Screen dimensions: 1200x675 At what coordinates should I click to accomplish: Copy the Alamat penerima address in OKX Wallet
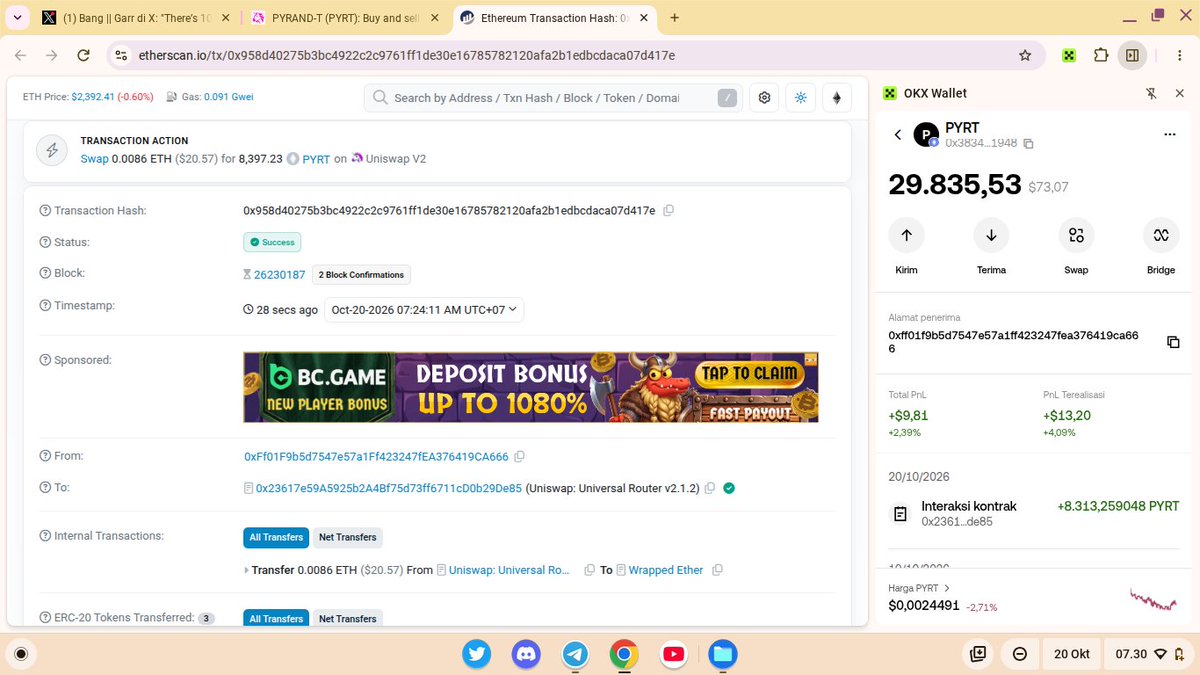1173,342
